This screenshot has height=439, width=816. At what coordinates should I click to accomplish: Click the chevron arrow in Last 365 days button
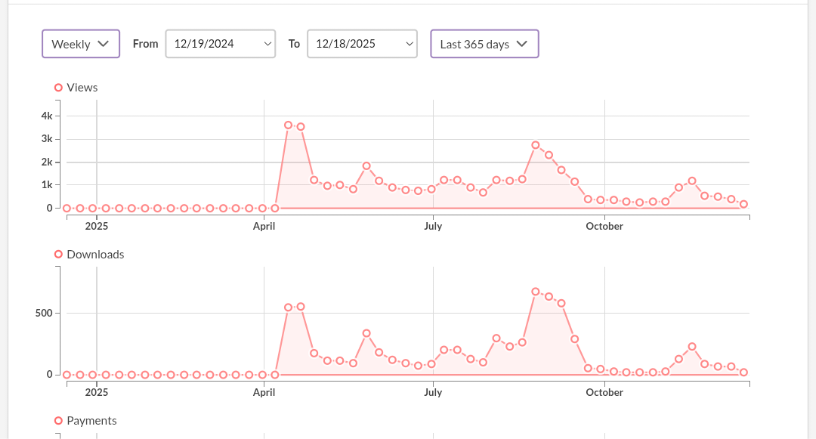[522, 44]
